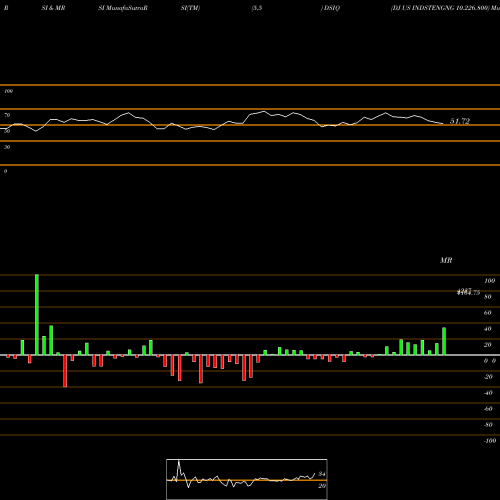This screenshot has width=500, height=500.
Task: Click the MR axis label -60
Action: click(488, 409)
